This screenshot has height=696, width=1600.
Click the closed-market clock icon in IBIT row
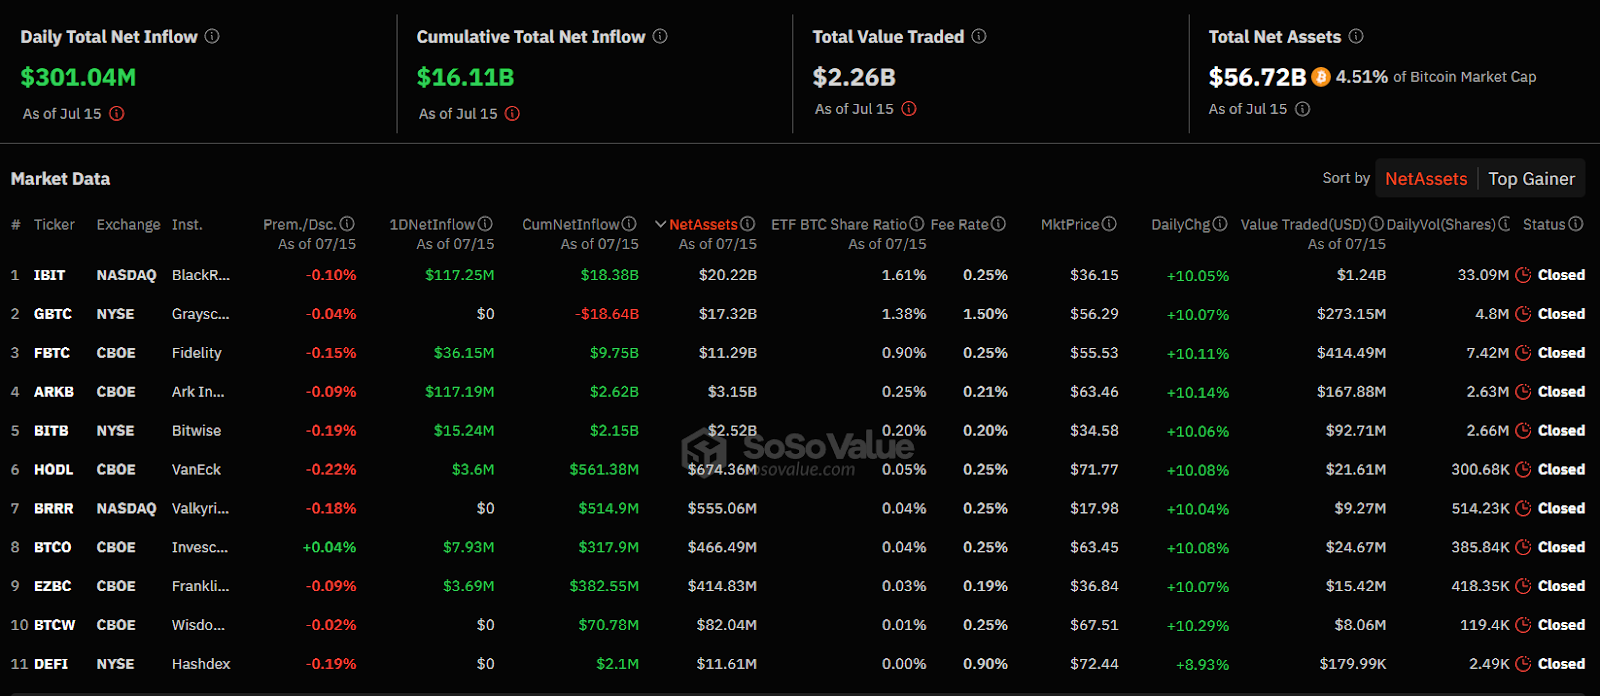point(1523,275)
